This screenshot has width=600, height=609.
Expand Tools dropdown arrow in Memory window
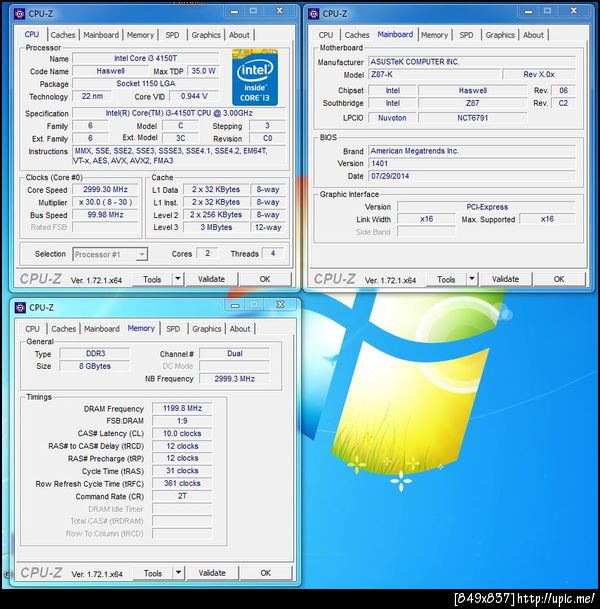click(x=179, y=572)
